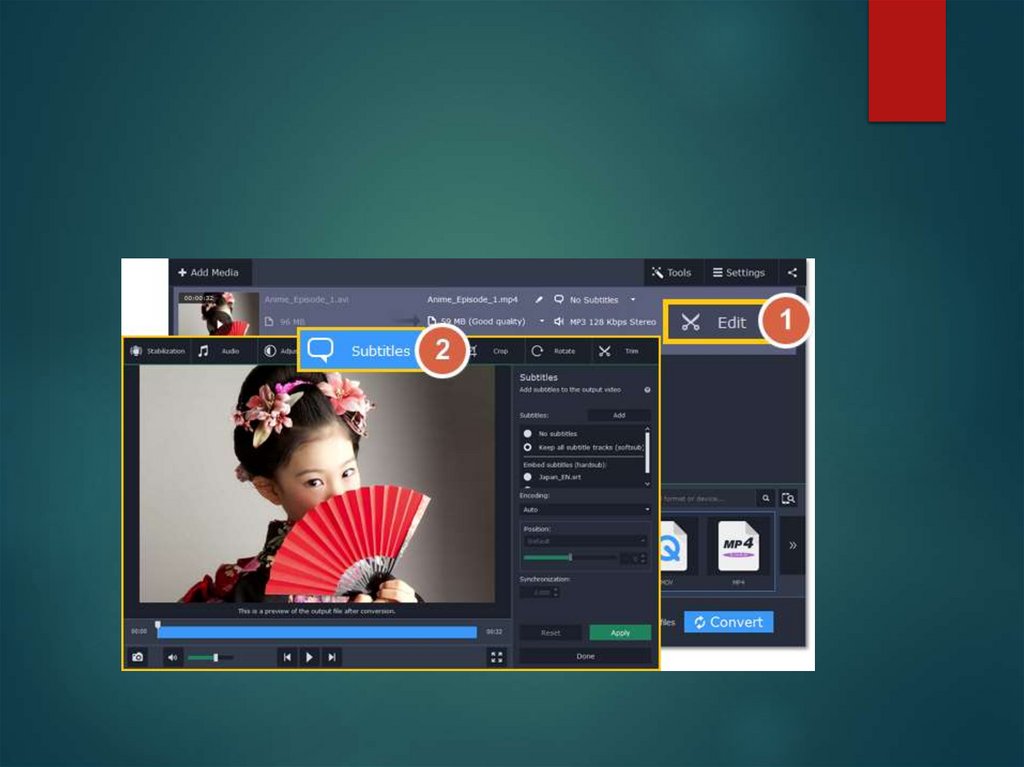The image size is (1024, 767).
Task: Select the MOV QuickTime format preset
Action: click(x=671, y=551)
